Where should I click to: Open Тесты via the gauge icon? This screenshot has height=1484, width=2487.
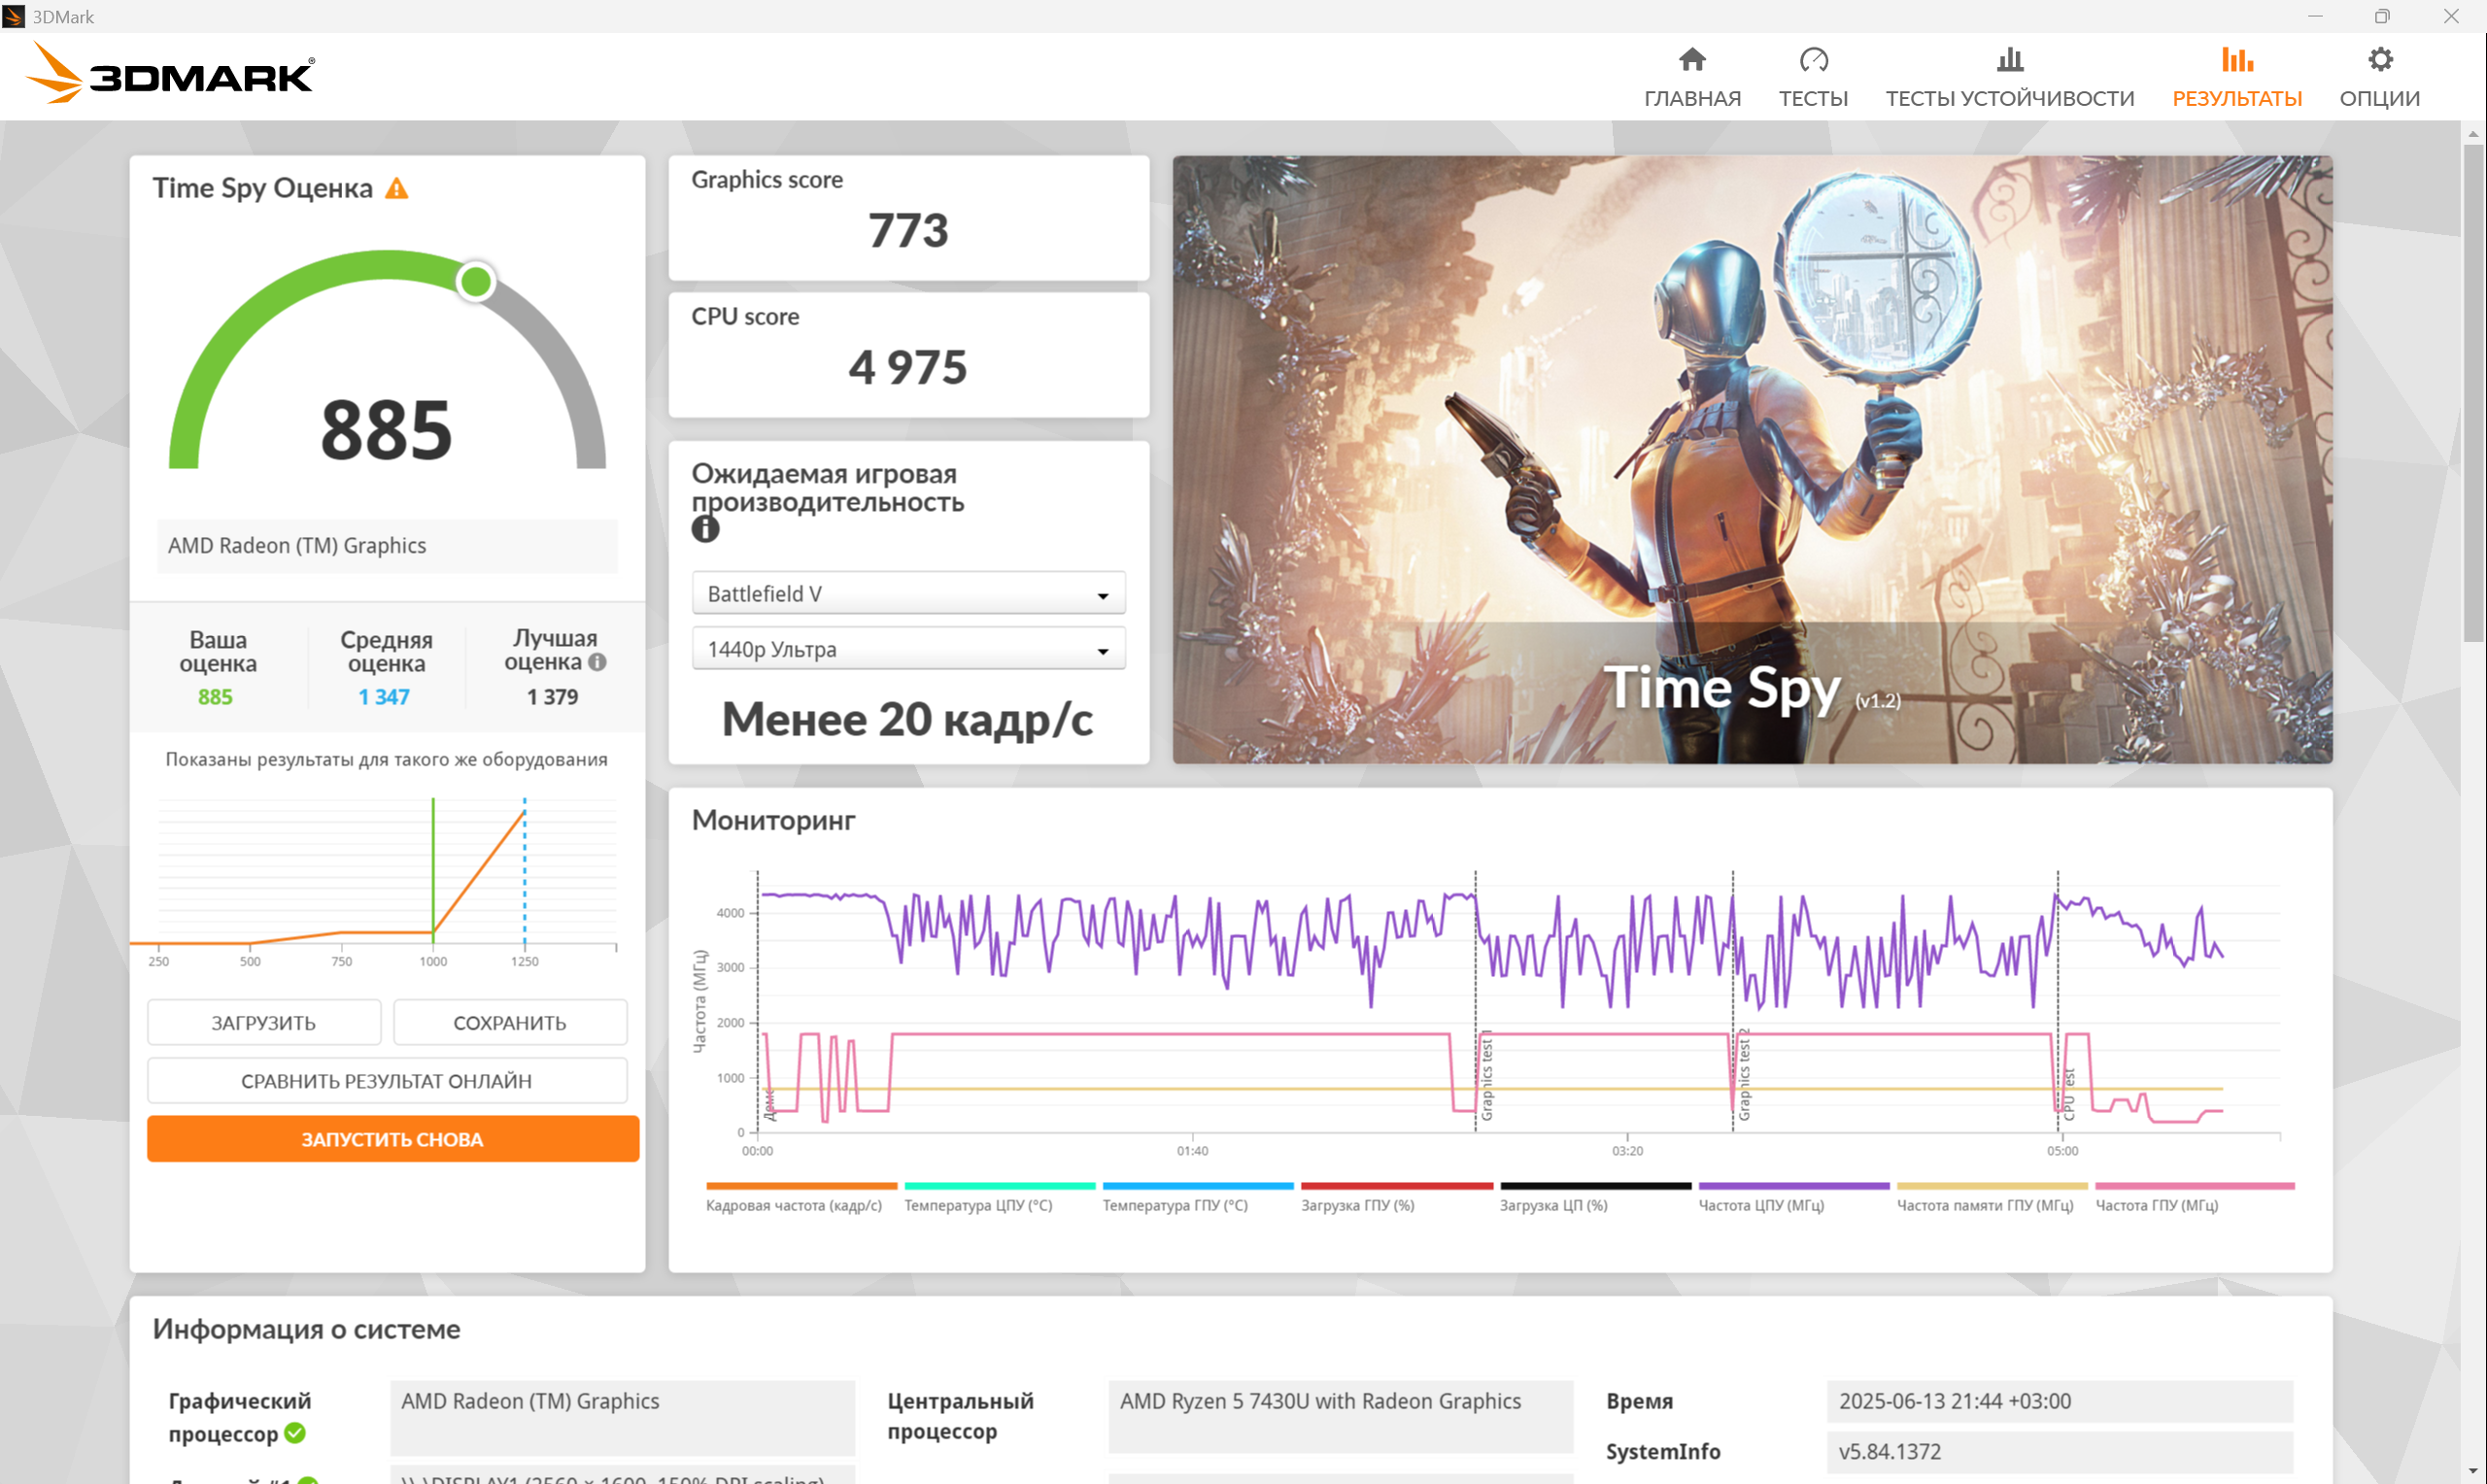coord(1812,60)
